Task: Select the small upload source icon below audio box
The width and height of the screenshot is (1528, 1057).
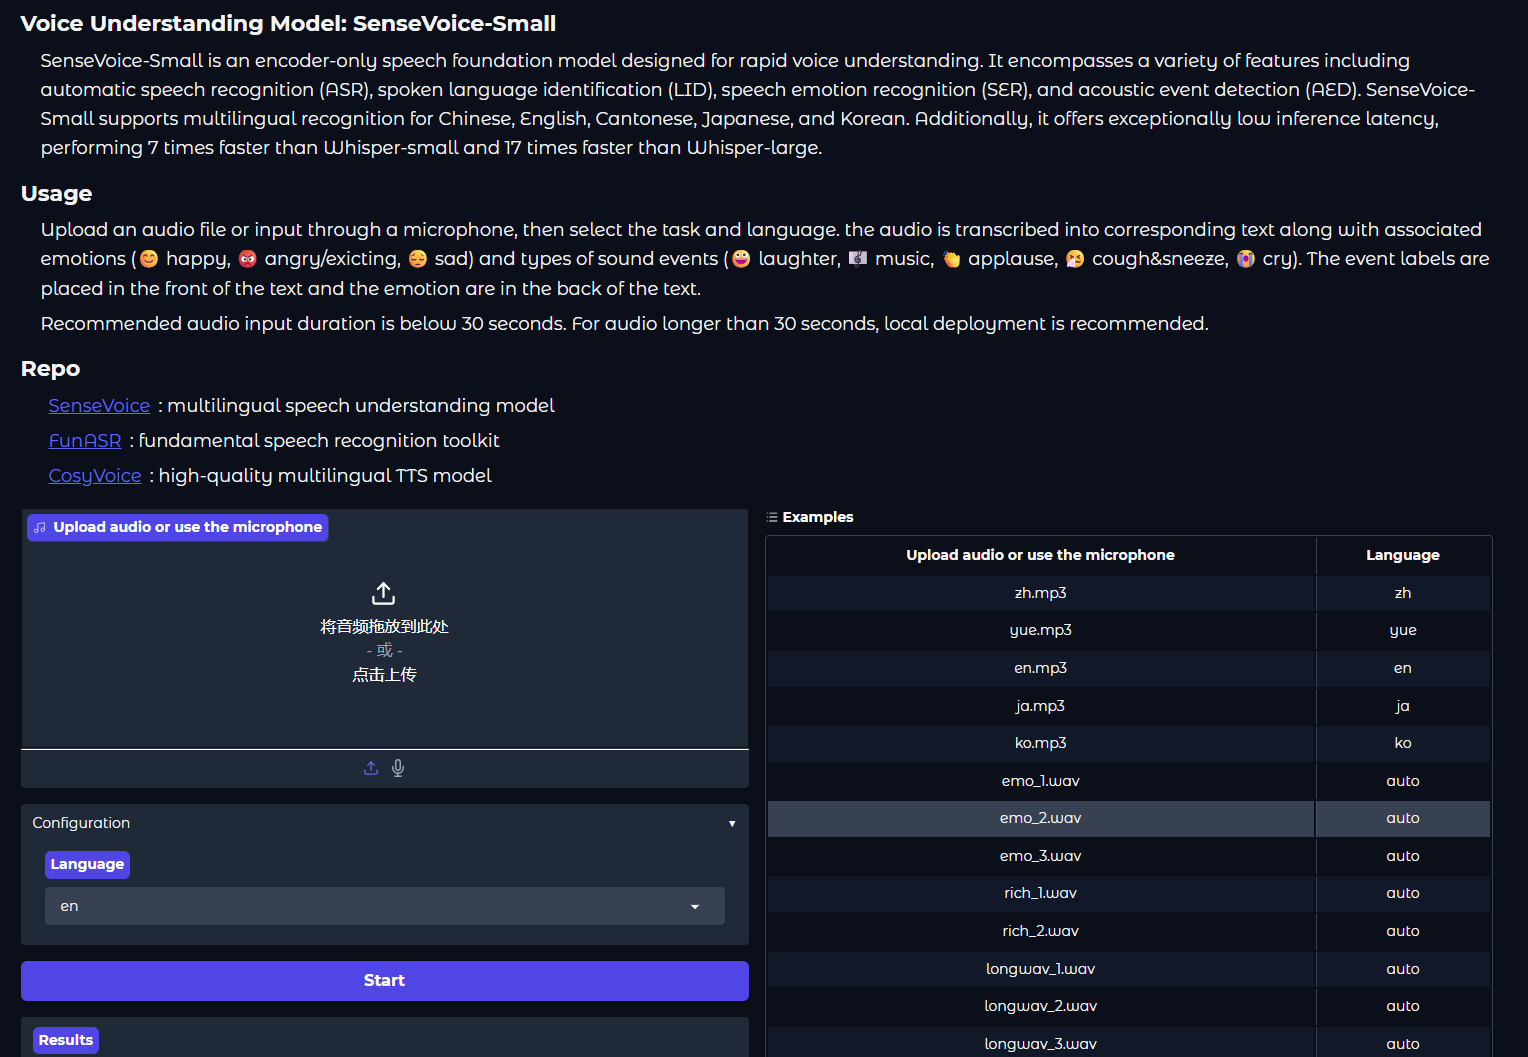Action: [x=371, y=768]
